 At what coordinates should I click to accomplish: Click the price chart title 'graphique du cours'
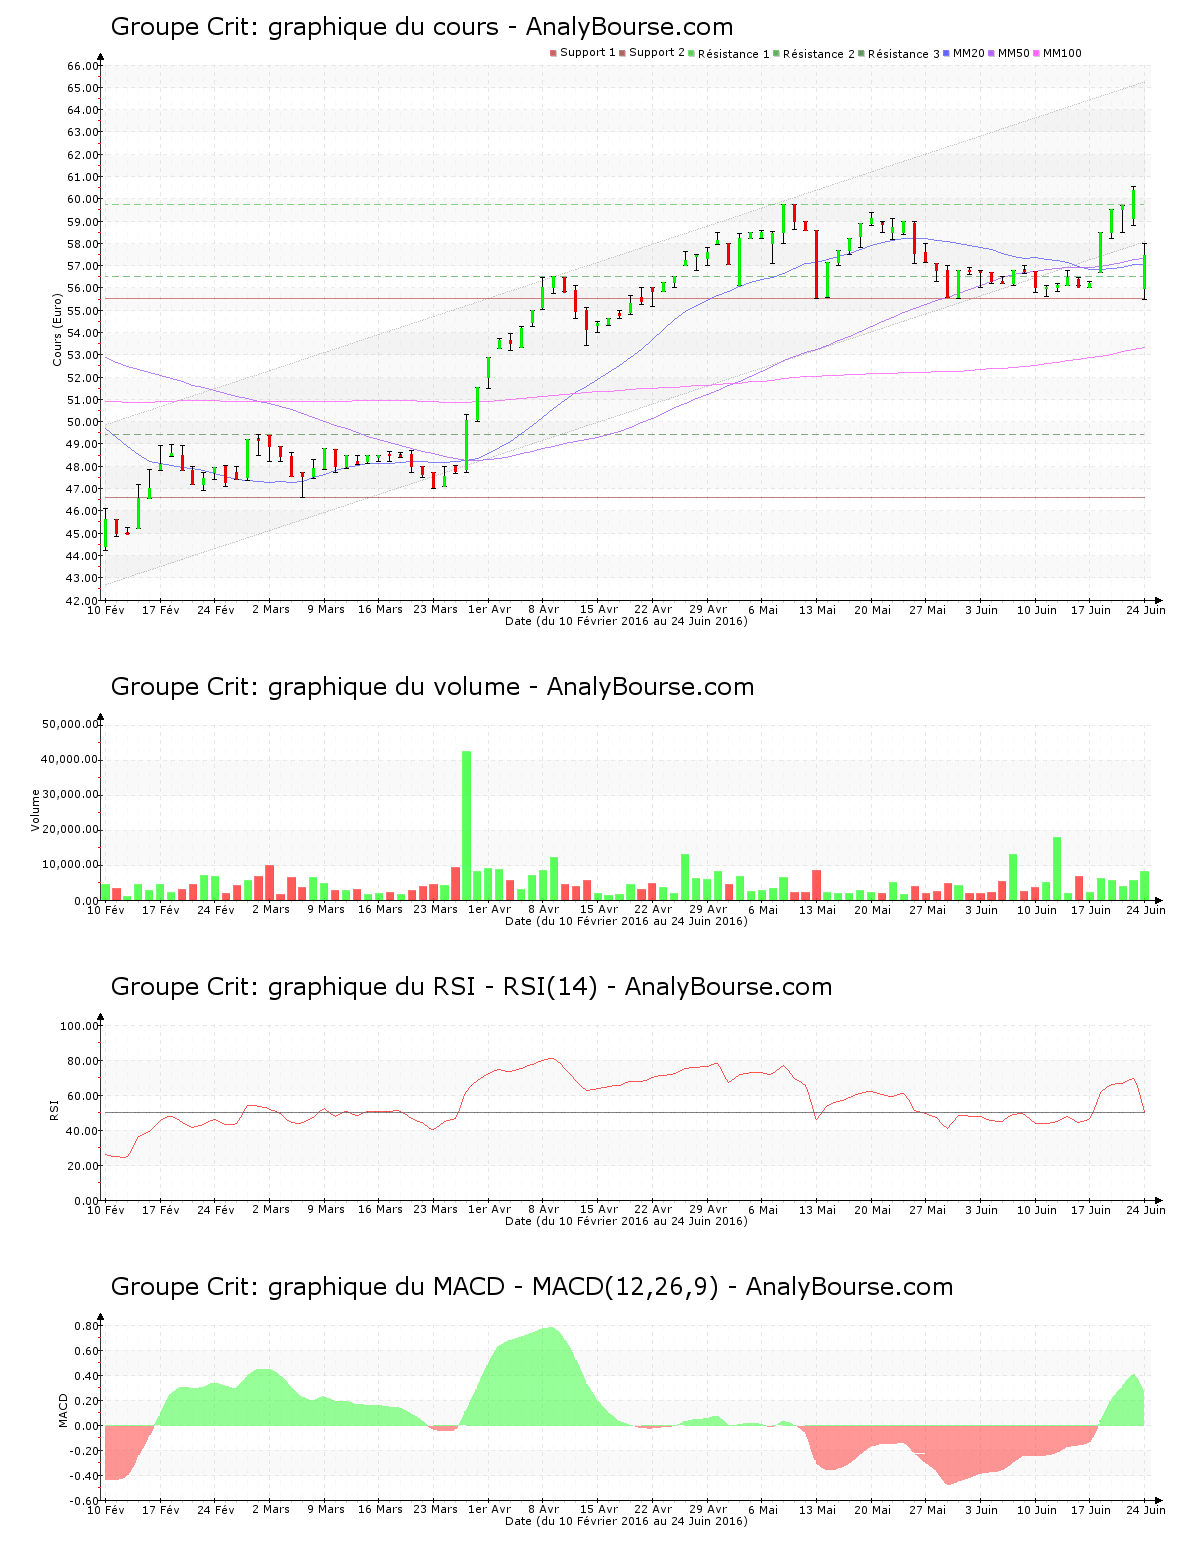tap(383, 27)
